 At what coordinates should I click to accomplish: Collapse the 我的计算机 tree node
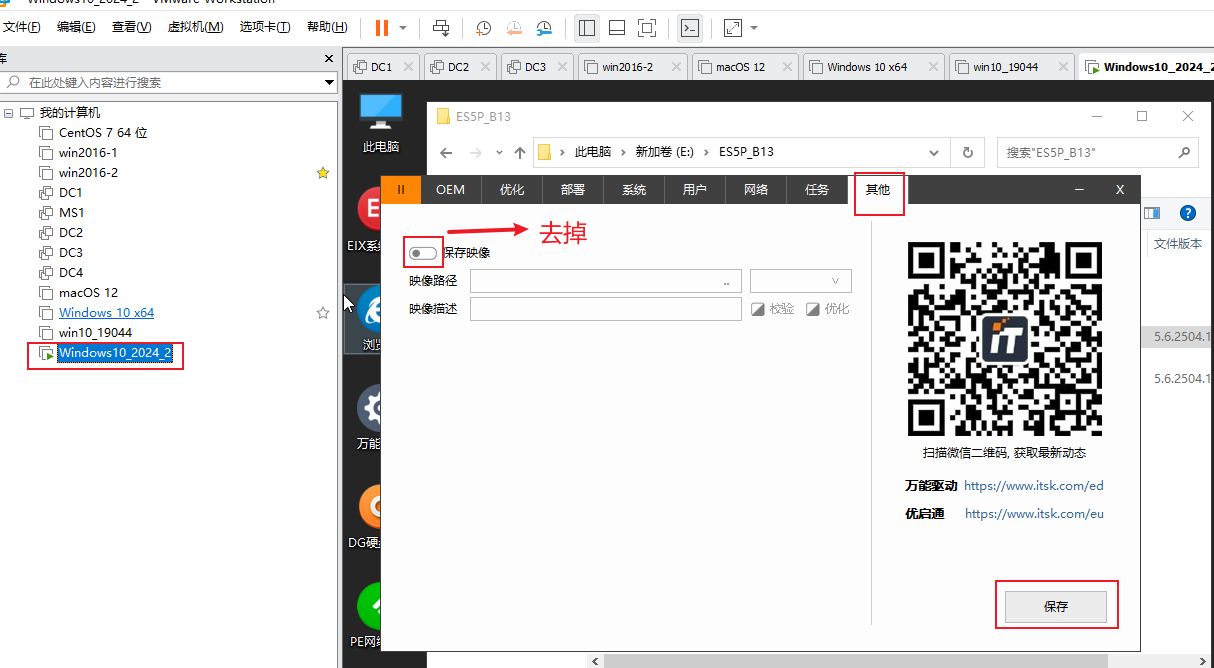coord(9,113)
